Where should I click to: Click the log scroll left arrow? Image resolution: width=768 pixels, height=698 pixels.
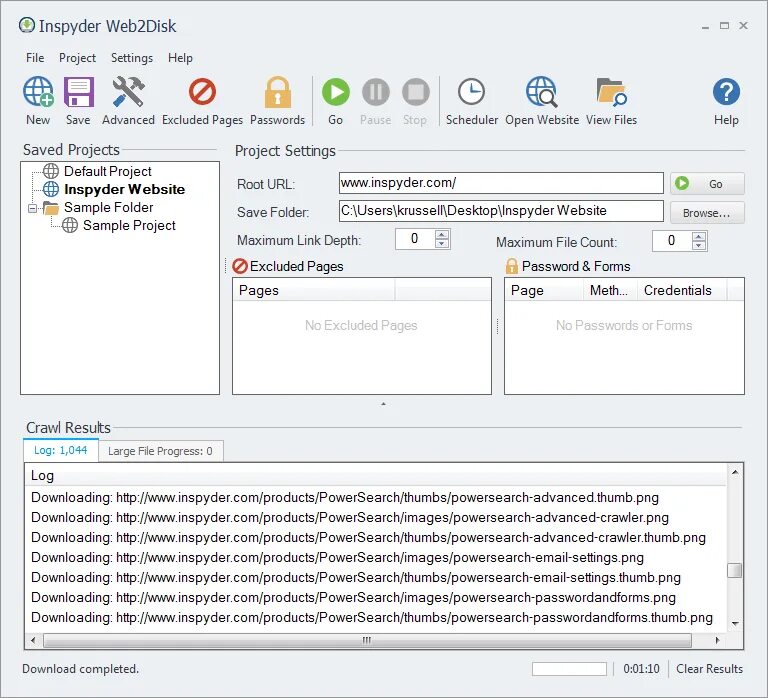pos(33,640)
